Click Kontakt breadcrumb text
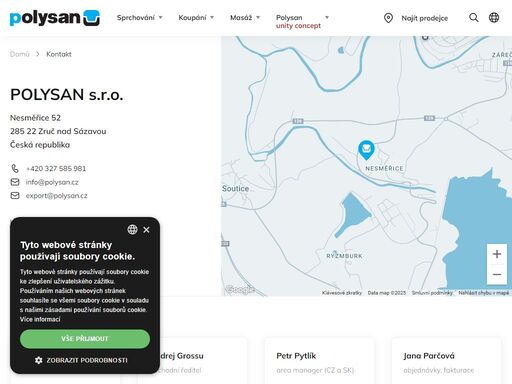The height and width of the screenshot is (384, 512). click(59, 54)
